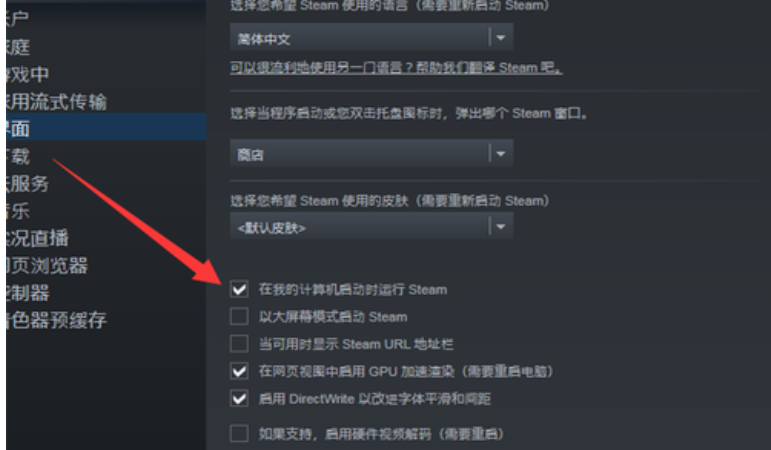Click arrow icon of 商店 dropdown
The height and width of the screenshot is (450, 771).
coord(501,153)
